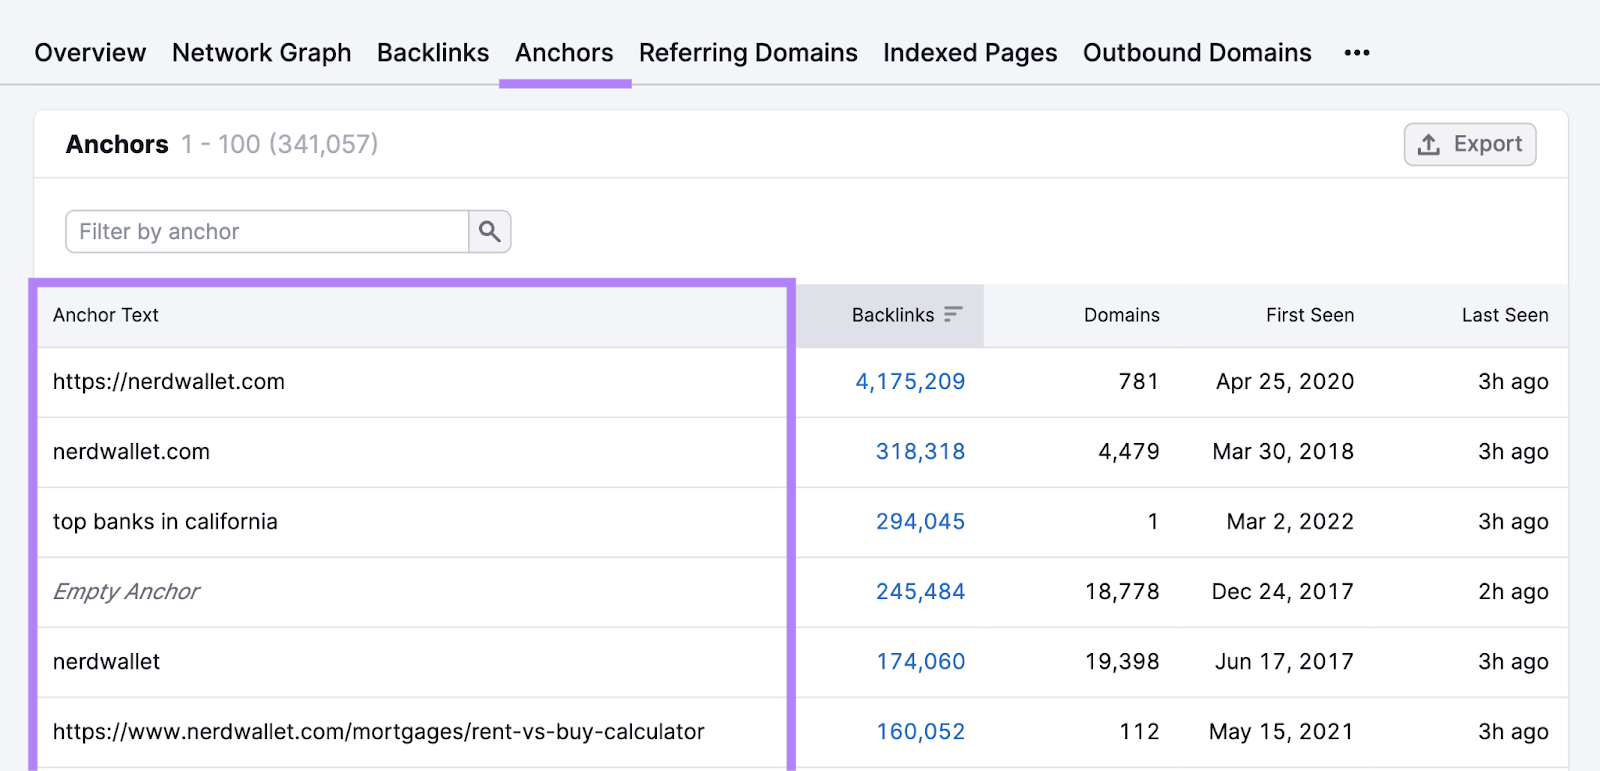
Task: Open the Referring Domains tab
Action: coord(748,53)
